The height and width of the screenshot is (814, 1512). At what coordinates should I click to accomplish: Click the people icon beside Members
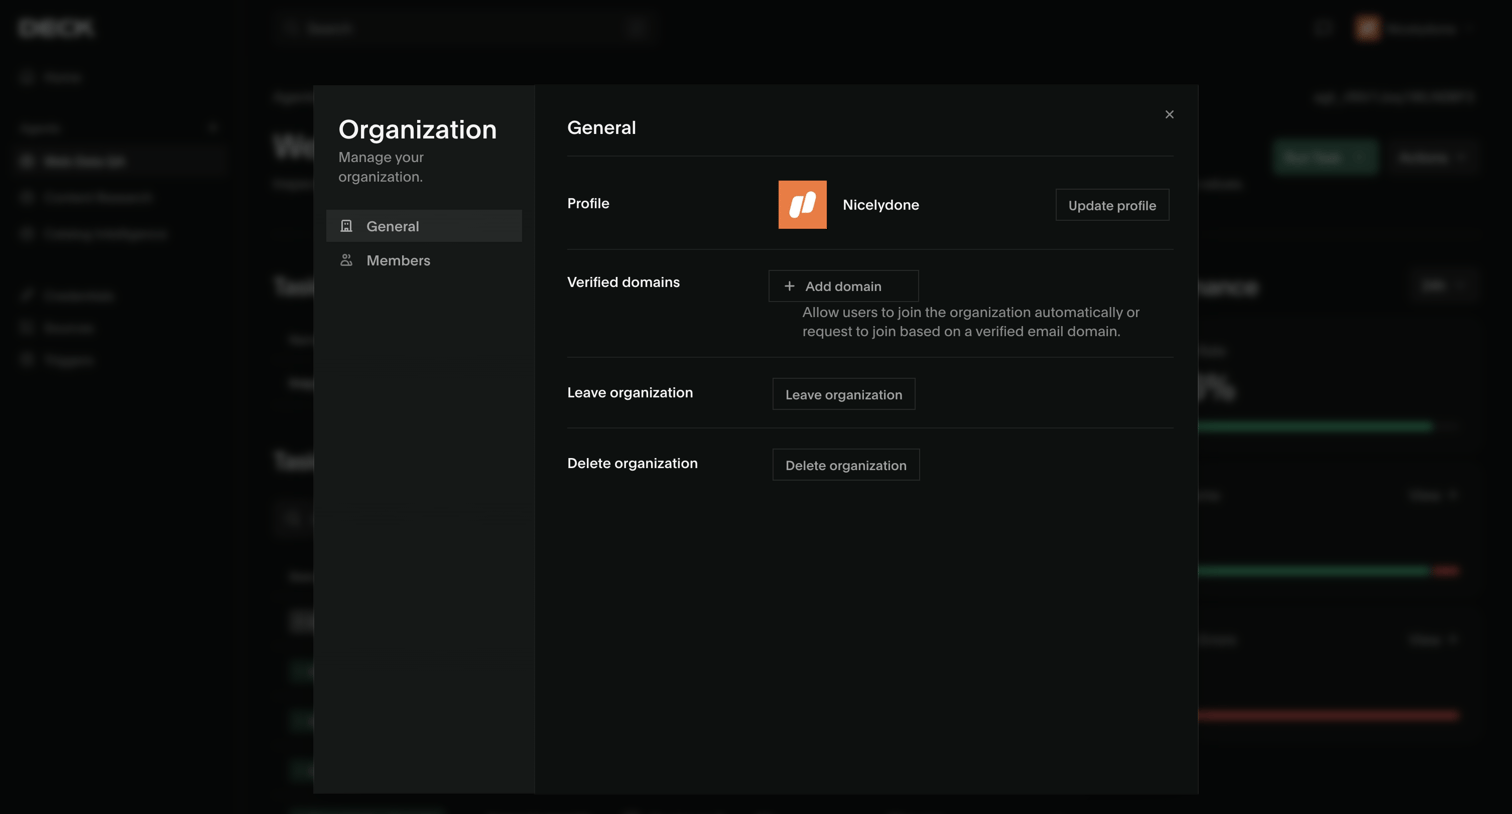click(346, 260)
